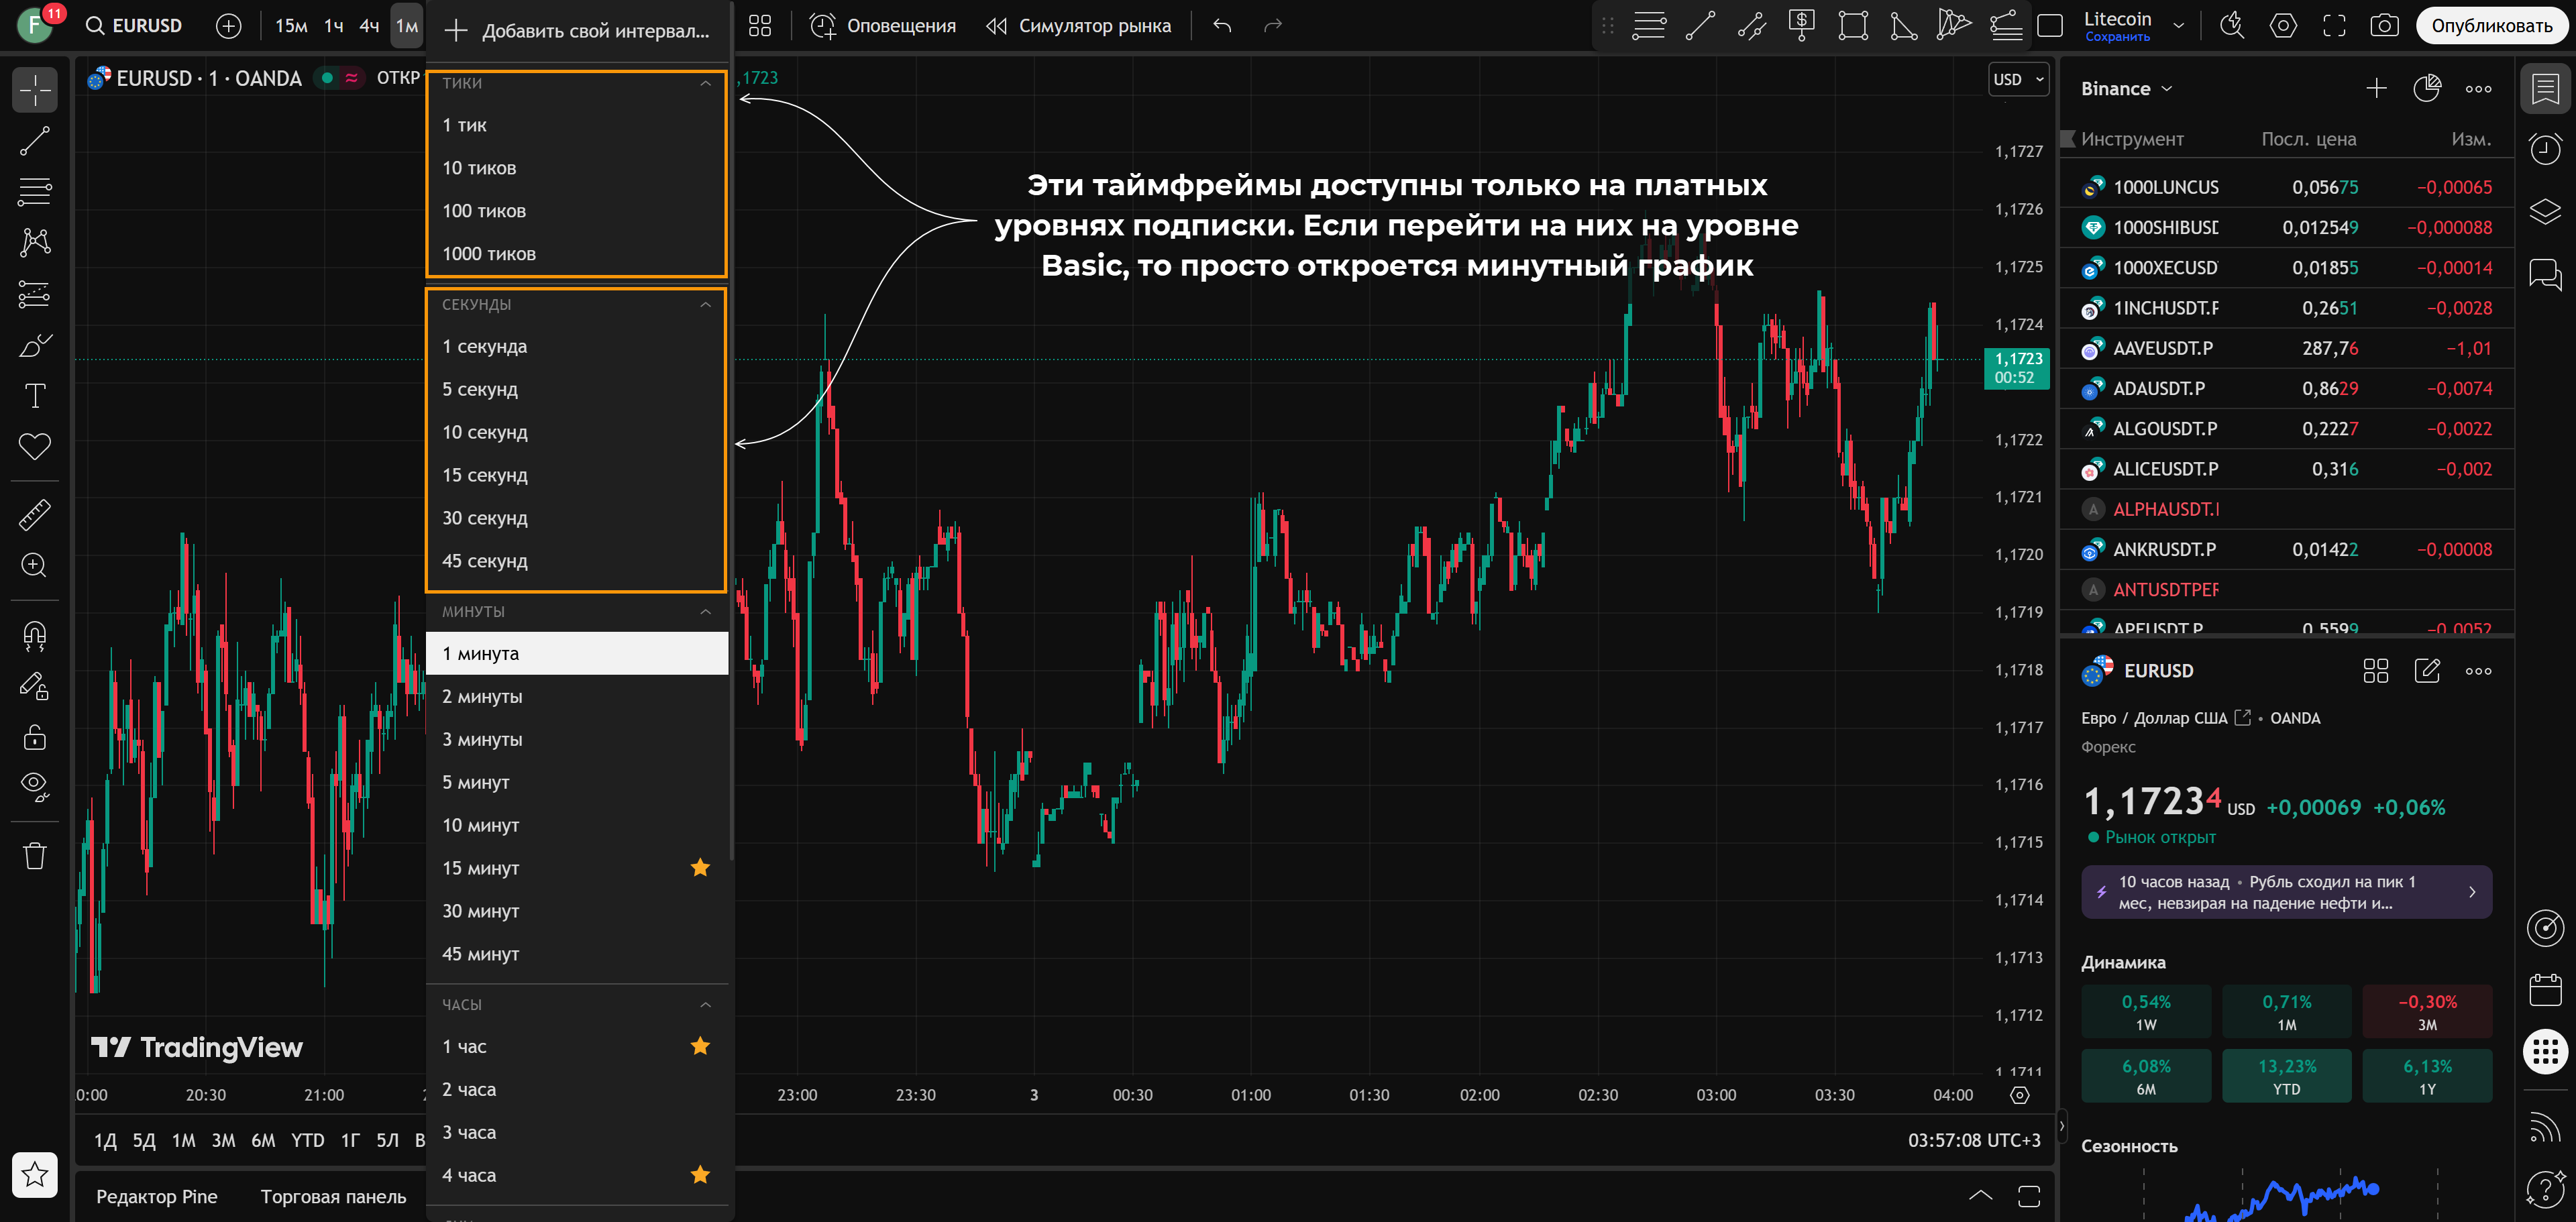Open the Редактор Pine tab
Screen dimensions: 2576x1222
(157, 1197)
